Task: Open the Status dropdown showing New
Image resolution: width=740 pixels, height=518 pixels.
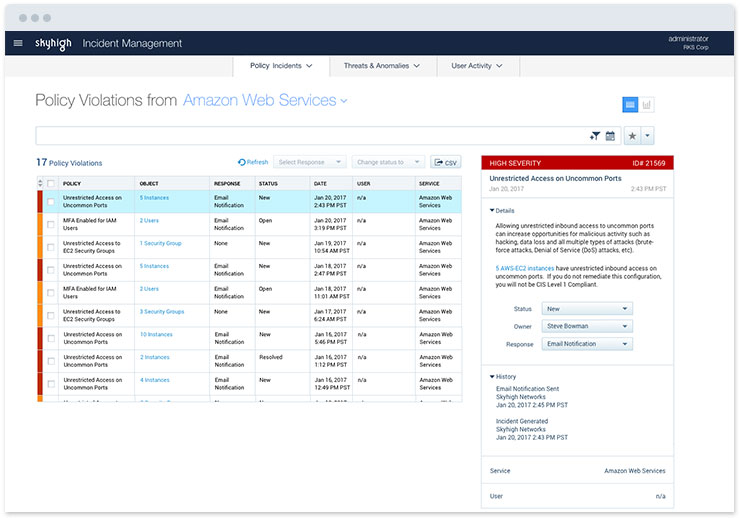Action: pos(587,309)
